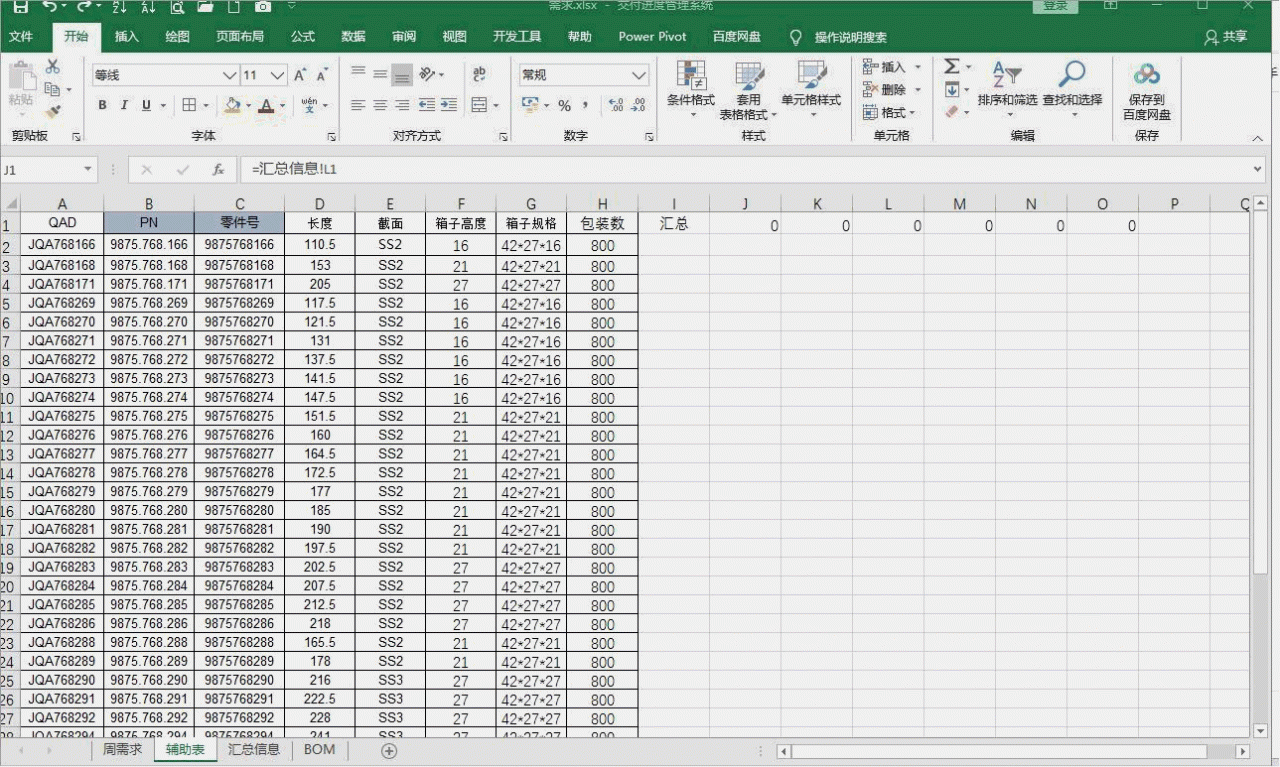Image resolution: width=1280 pixels, height=767 pixels.
Task: Toggle underline formatting
Action: tap(146, 105)
